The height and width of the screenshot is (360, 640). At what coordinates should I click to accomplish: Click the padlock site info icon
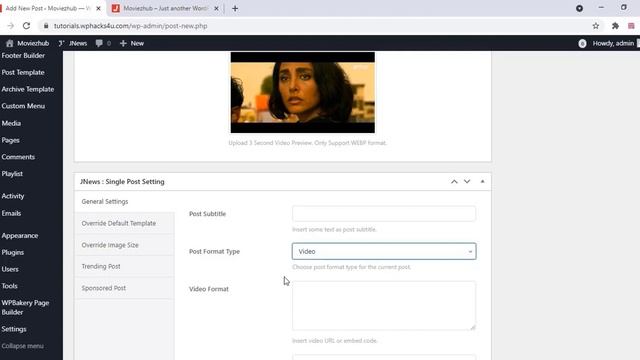coord(46,26)
